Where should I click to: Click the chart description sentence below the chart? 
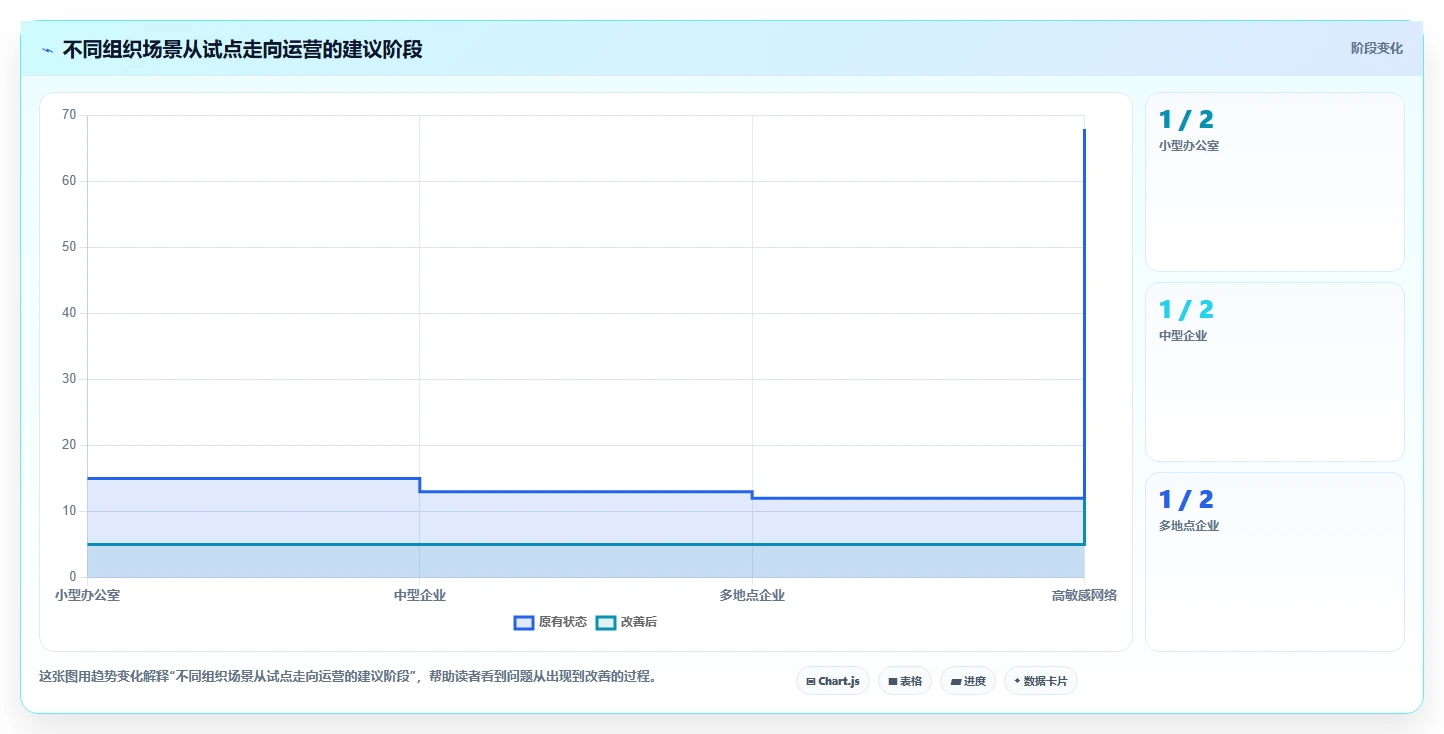[x=350, y=676]
